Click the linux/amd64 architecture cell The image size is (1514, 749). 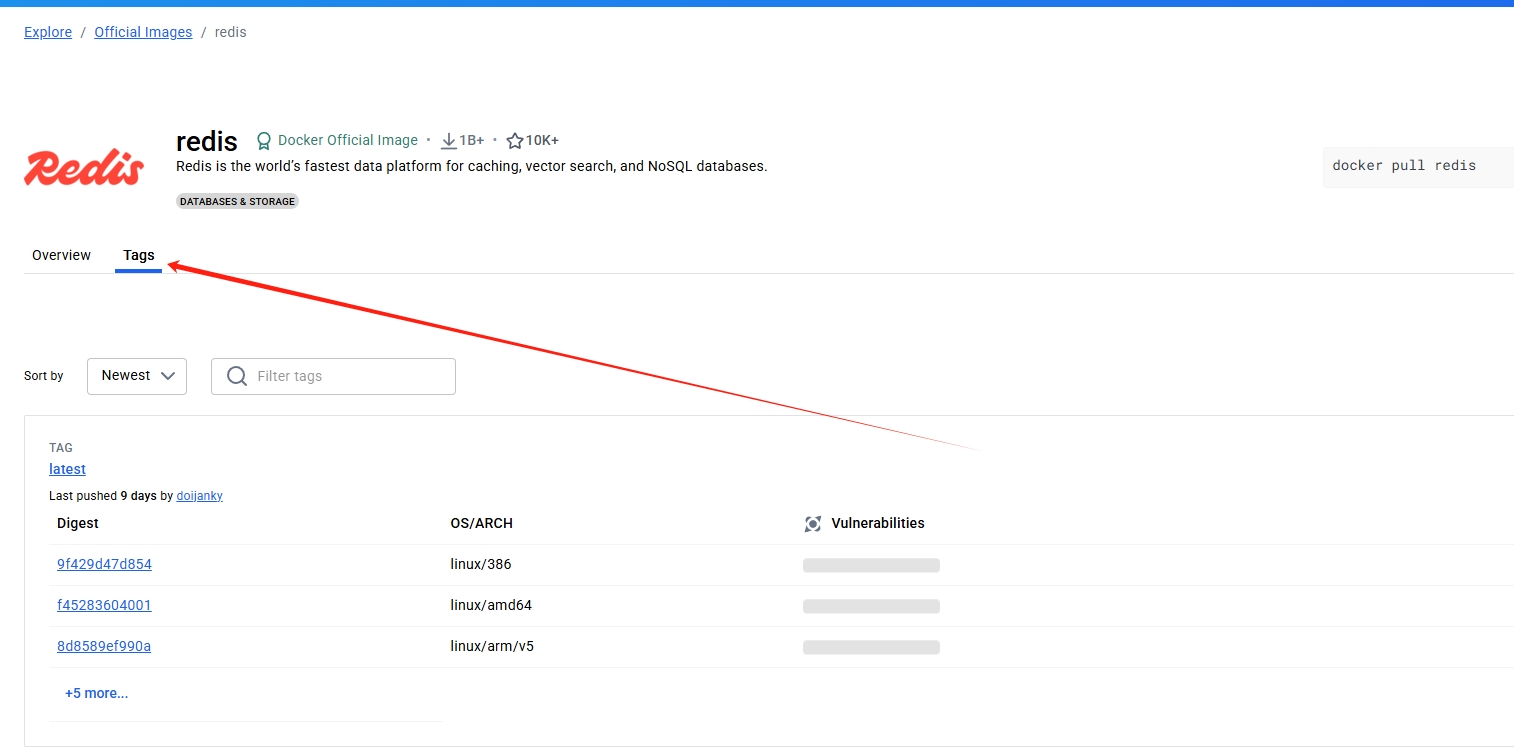coord(492,605)
